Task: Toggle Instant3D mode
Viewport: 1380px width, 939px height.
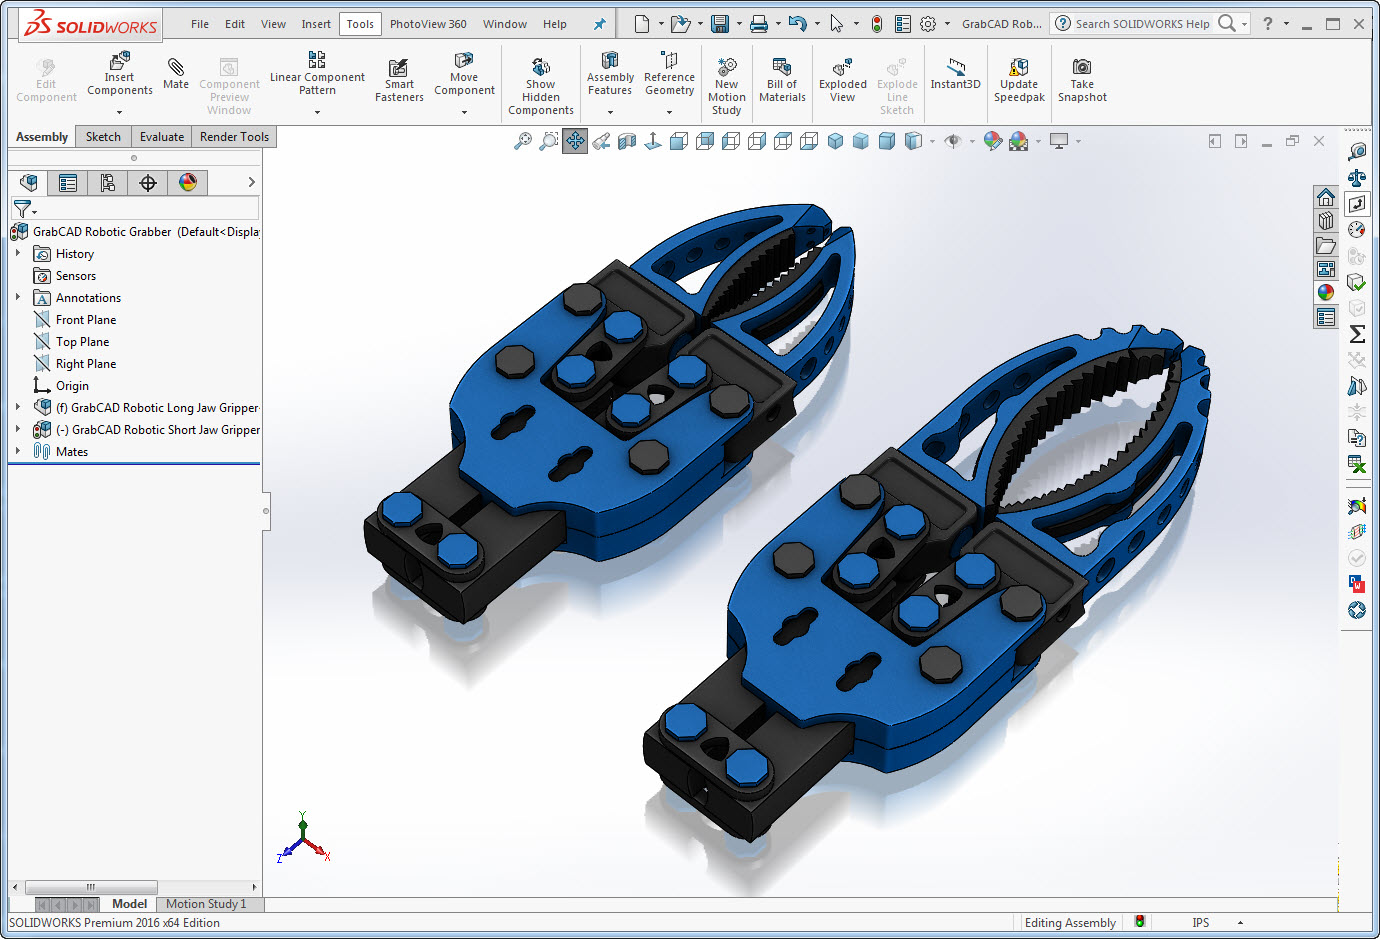Action: pyautogui.click(x=956, y=75)
